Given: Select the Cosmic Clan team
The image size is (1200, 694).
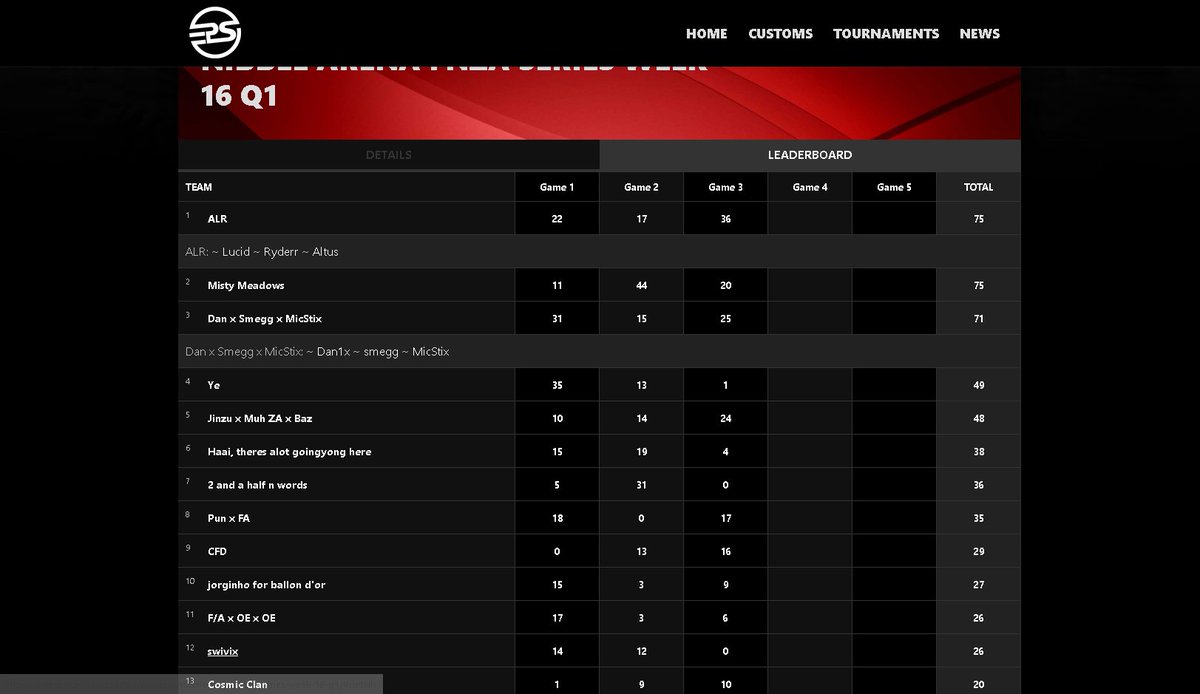Looking at the screenshot, I should pos(237,684).
